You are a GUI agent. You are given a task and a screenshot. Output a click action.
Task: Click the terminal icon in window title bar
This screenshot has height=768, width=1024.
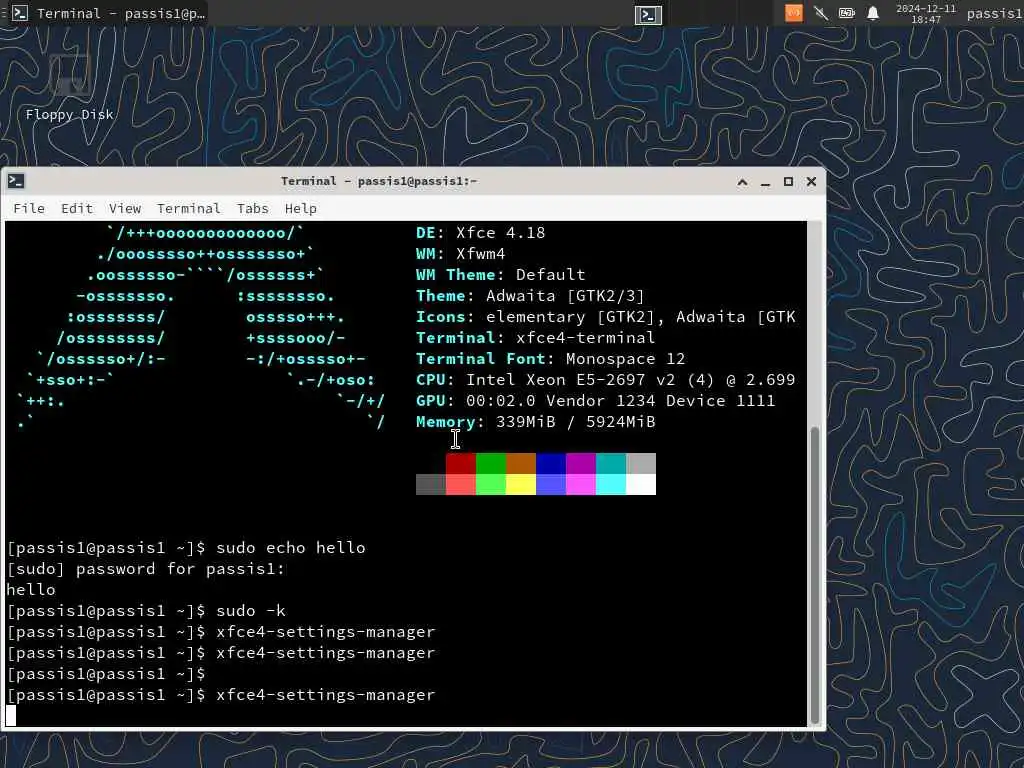coord(16,182)
